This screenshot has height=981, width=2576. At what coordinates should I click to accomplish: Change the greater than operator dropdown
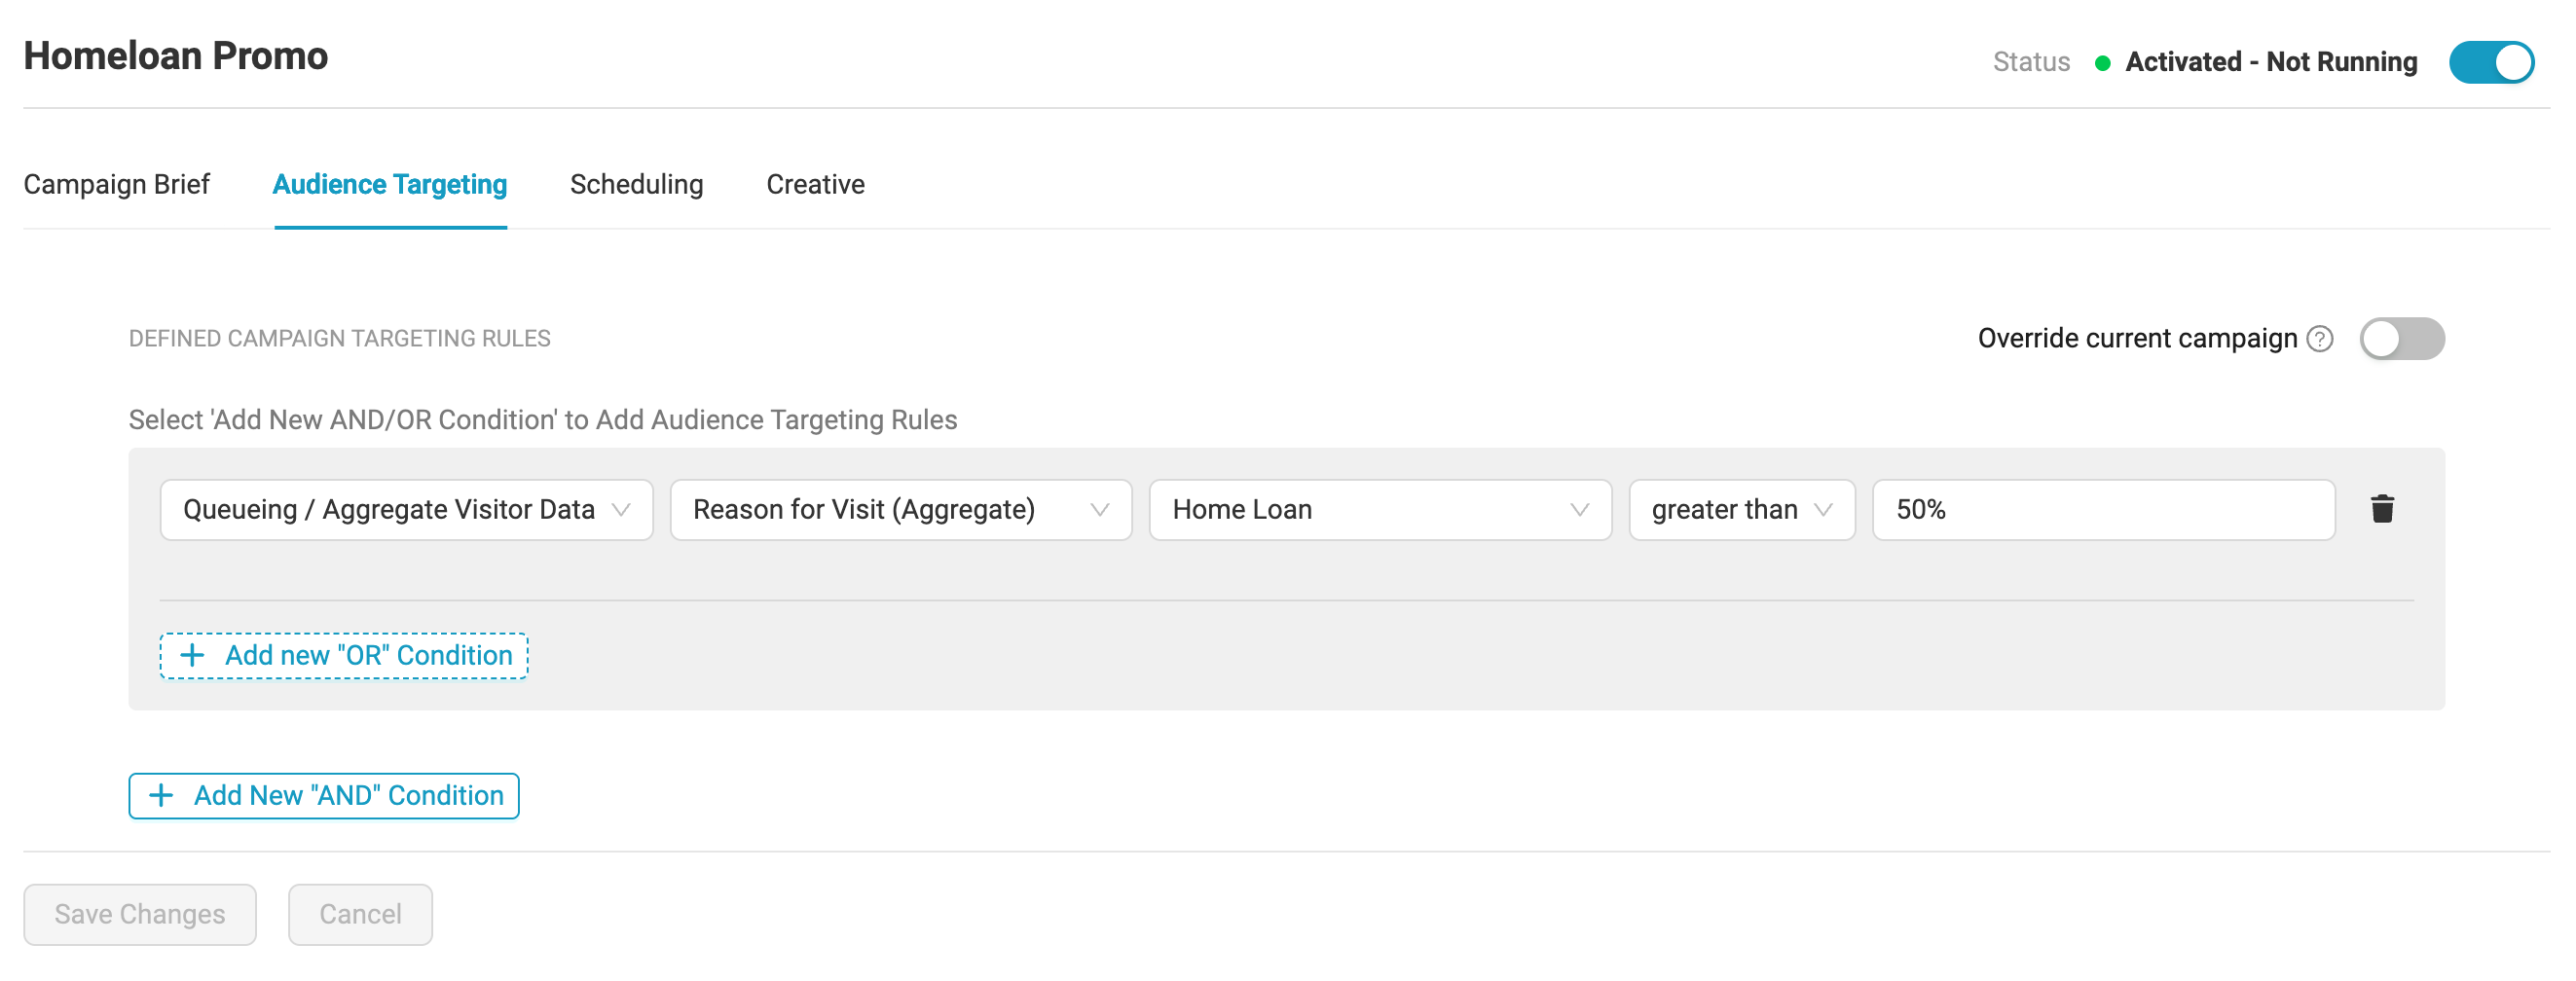1741,510
